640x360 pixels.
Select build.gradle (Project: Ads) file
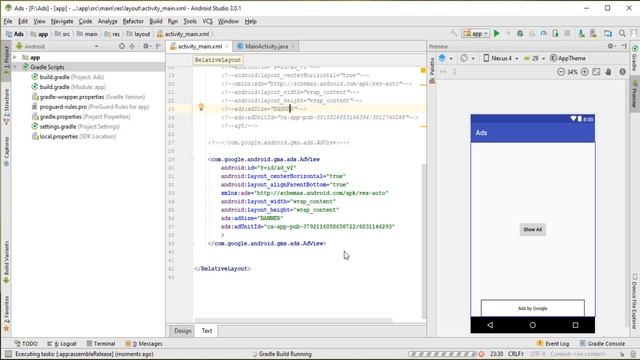68,77
